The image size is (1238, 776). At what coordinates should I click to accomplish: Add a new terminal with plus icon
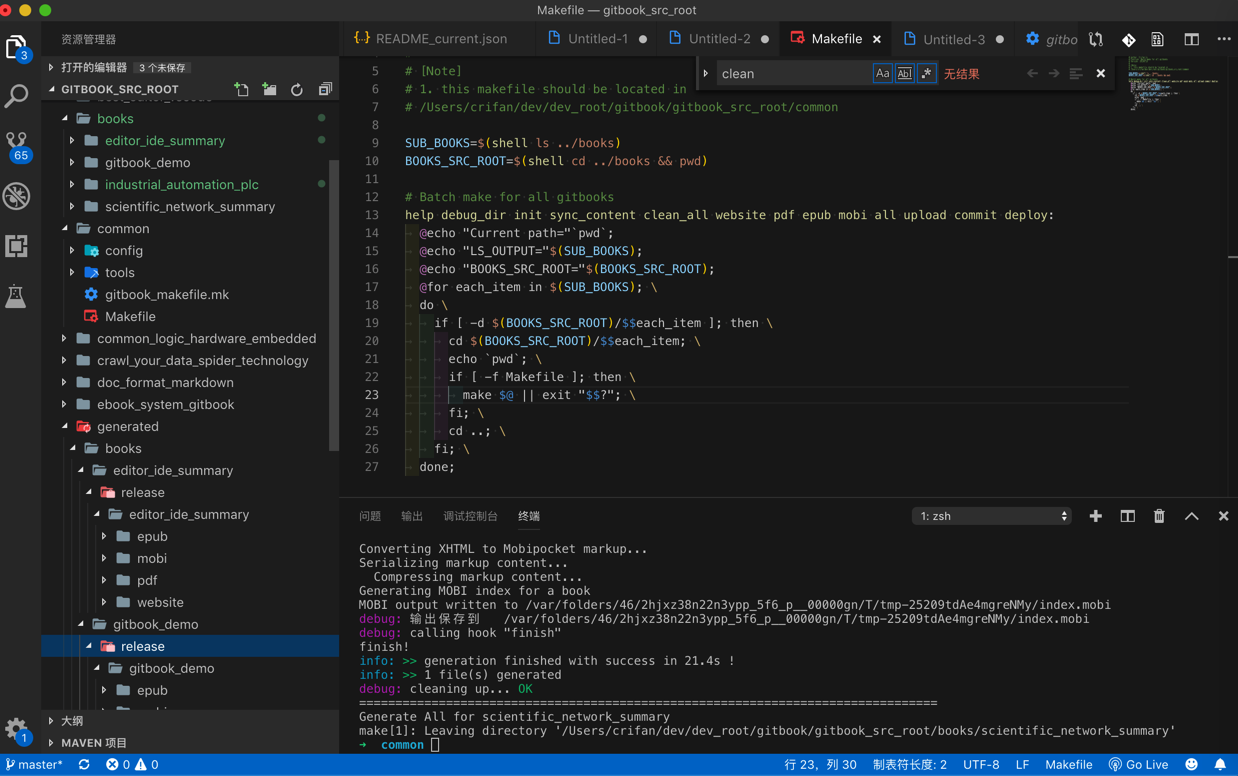1095,516
